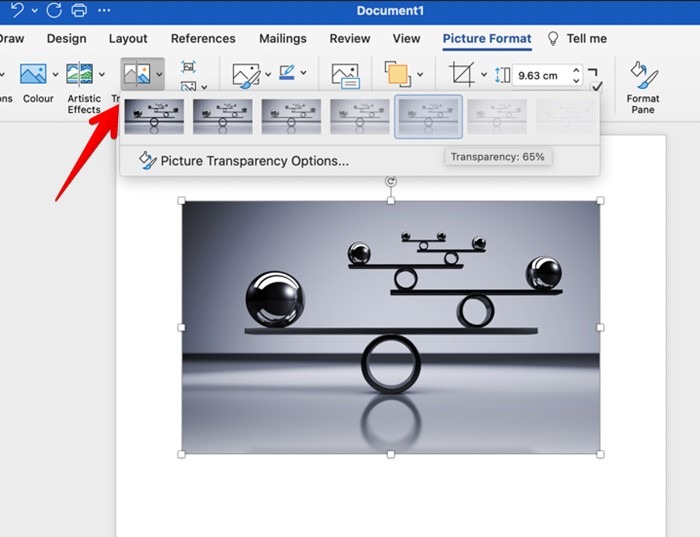Click the shape height icon beside 9.63 cm
Image resolution: width=700 pixels, height=537 pixels.
[x=502, y=75]
